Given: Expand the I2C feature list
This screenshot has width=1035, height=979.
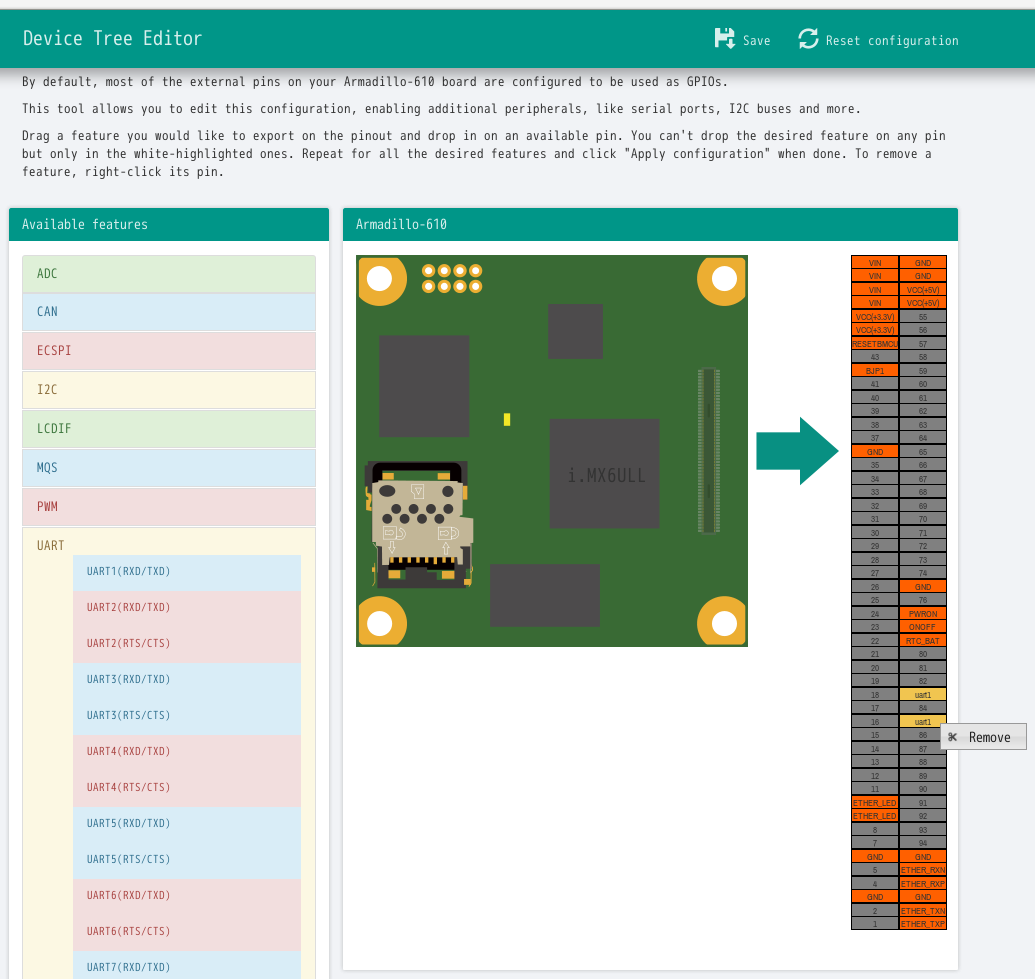Looking at the screenshot, I should pyautogui.click(x=169, y=390).
